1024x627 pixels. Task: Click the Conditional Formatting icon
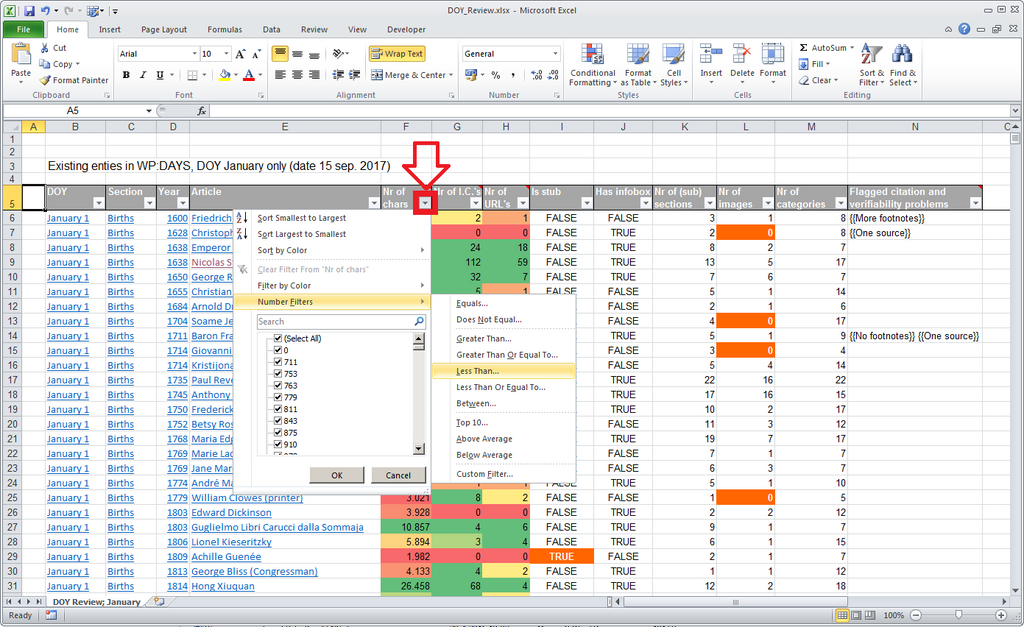click(x=592, y=54)
